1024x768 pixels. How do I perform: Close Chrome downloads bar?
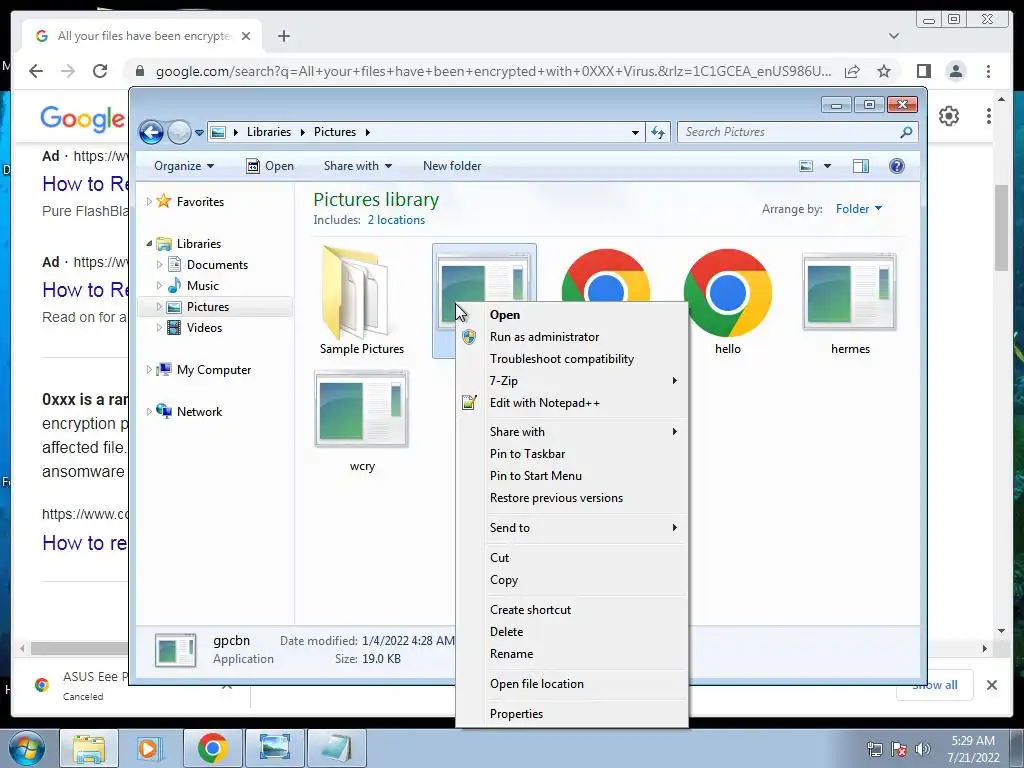(x=991, y=685)
